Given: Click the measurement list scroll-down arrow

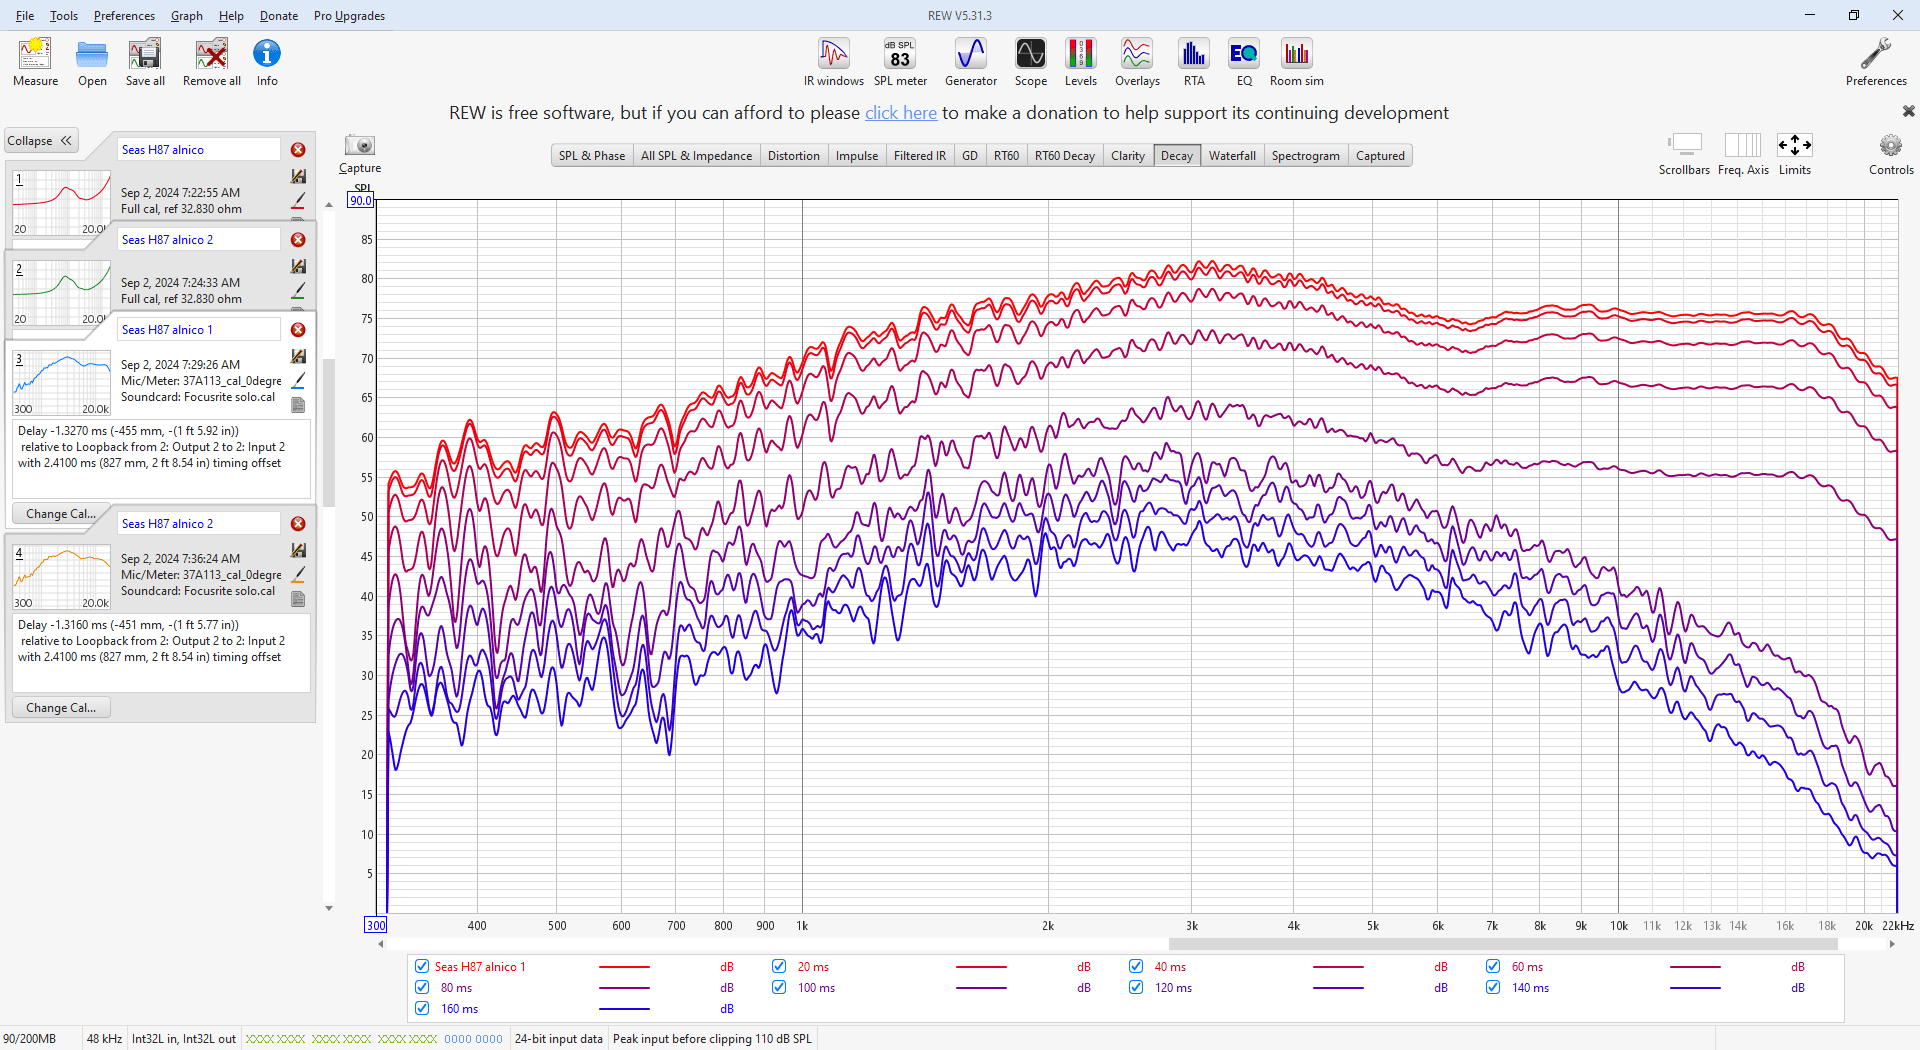Looking at the screenshot, I should (329, 908).
